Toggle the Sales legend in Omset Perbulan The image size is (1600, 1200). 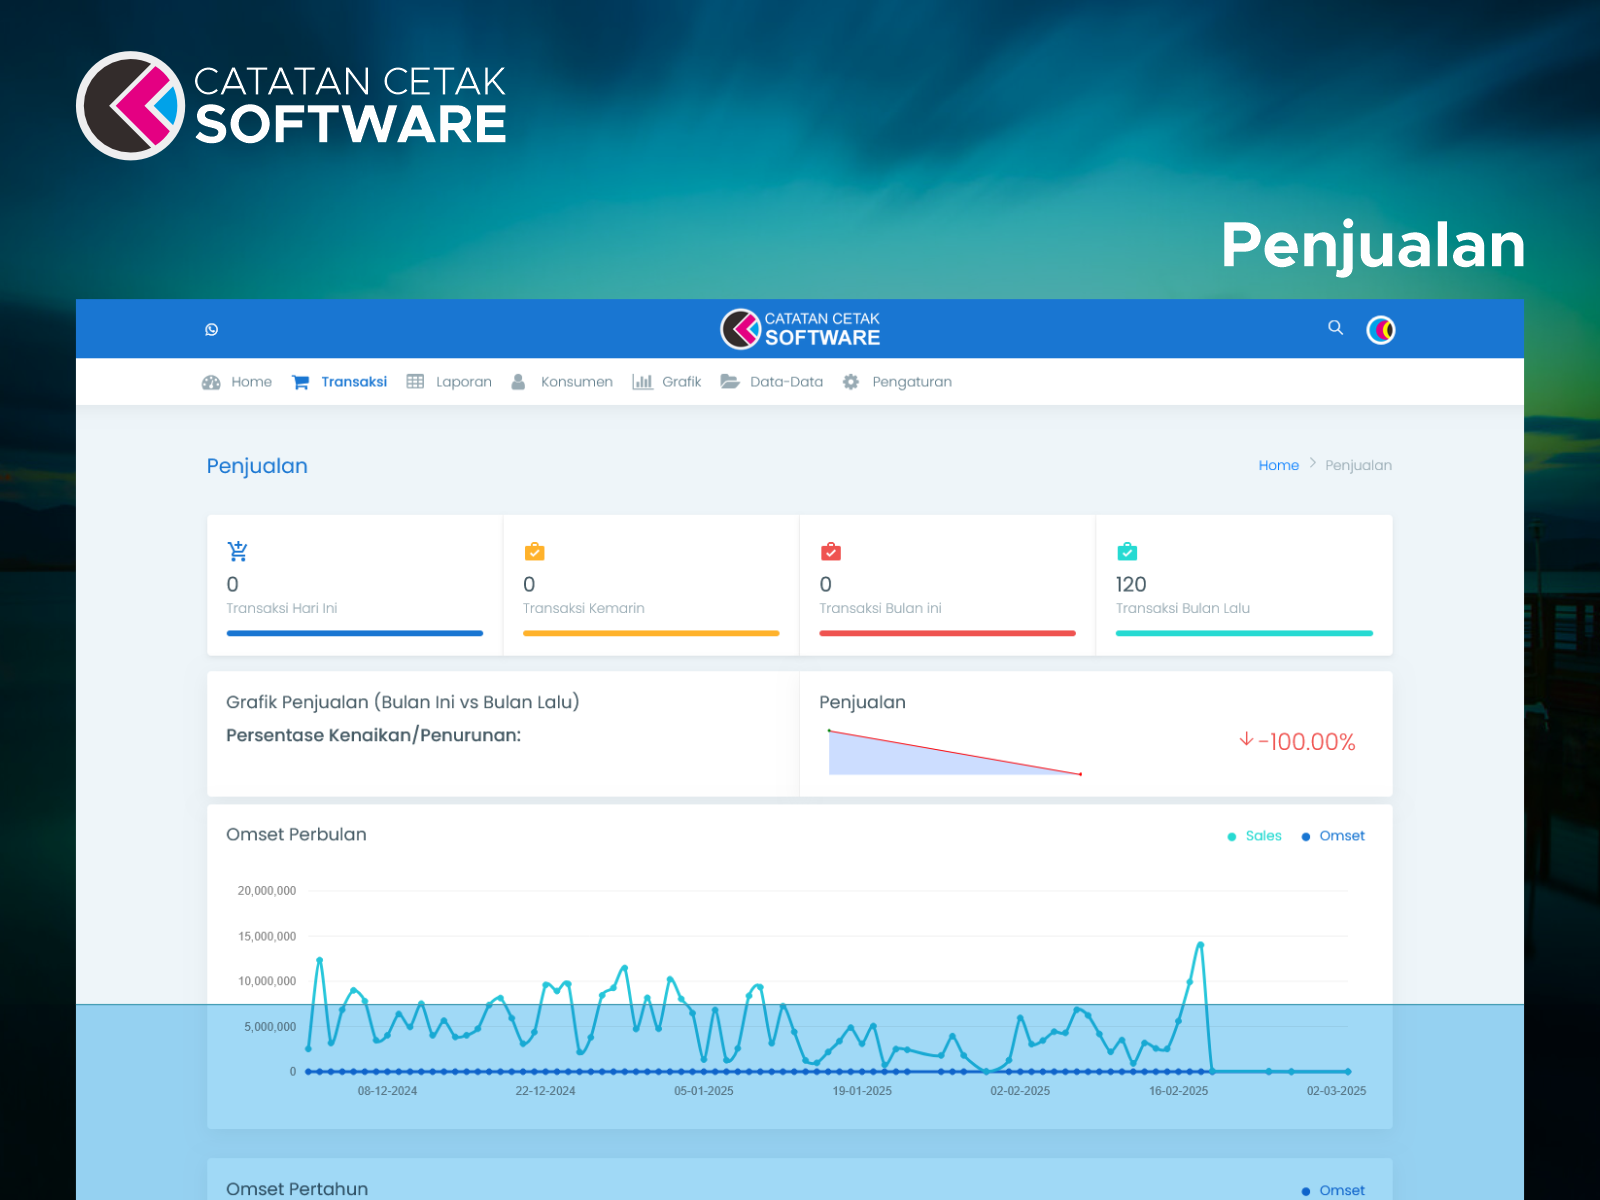(1255, 836)
